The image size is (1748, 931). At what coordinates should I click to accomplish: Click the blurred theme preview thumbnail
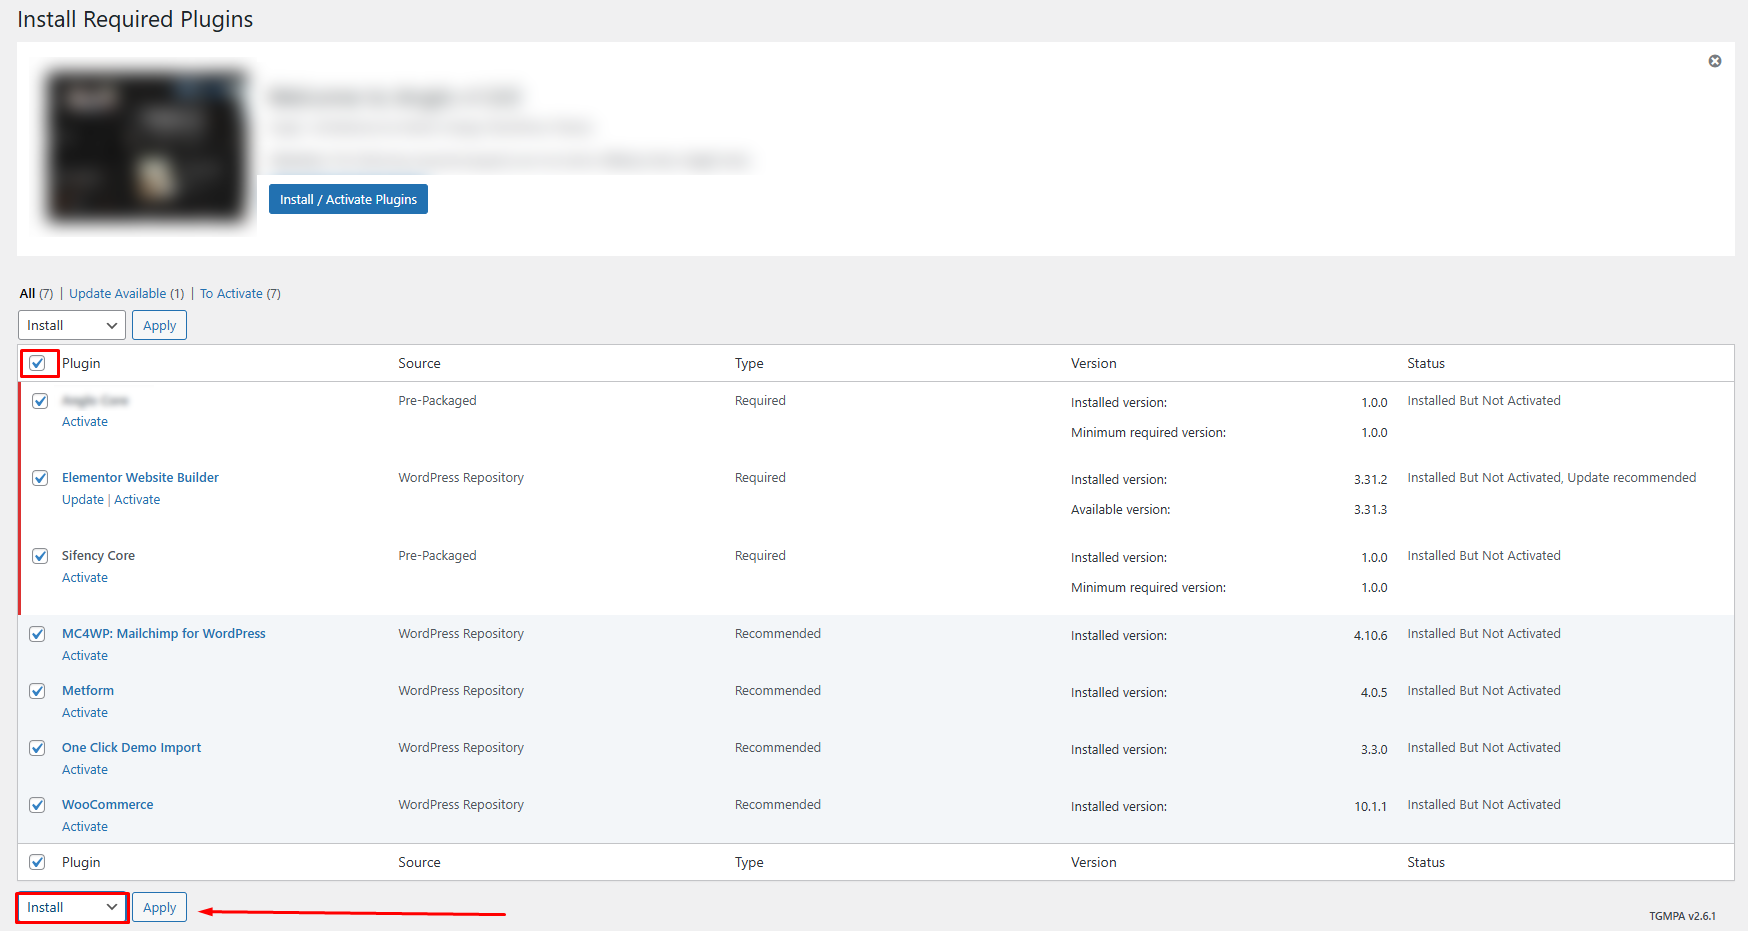click(x=146, y=146)
